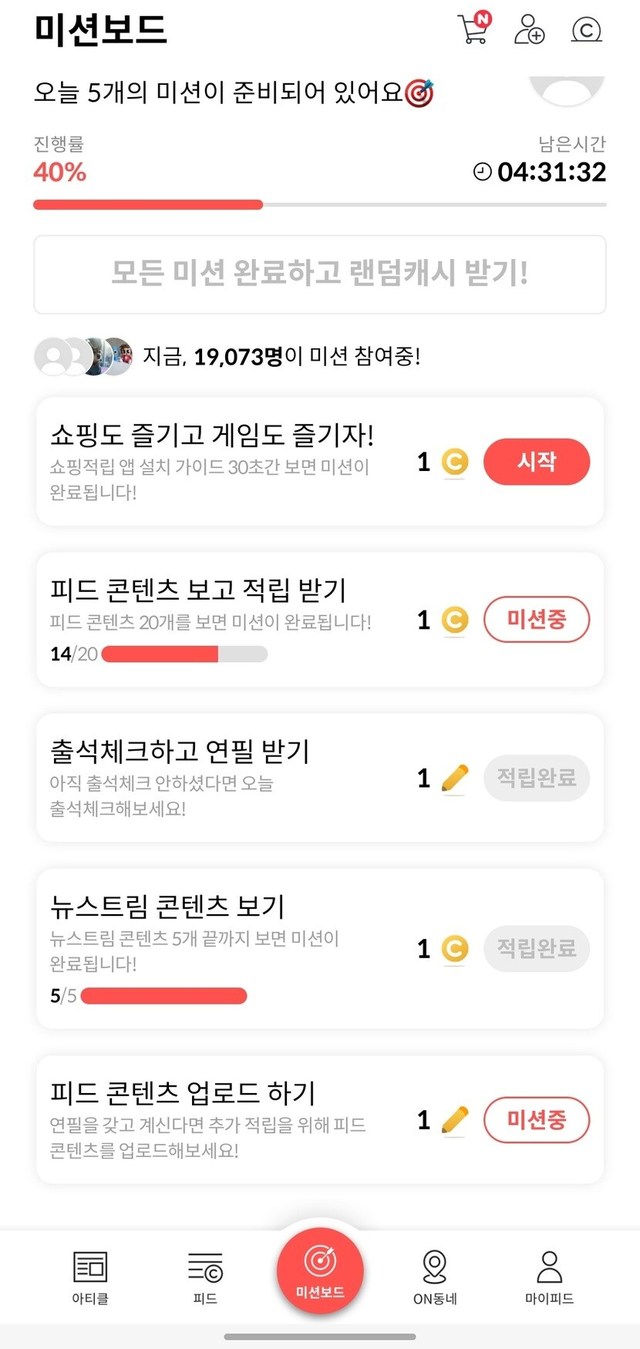Tap the 아티클 article icon
This screenshot has width=640, height=1349.
(90, 1267)
